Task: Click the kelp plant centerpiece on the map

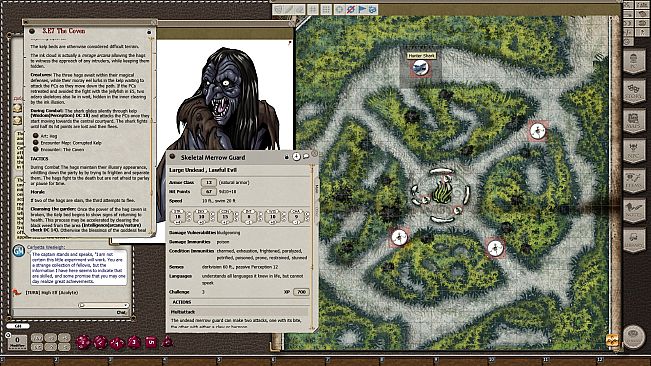Action: pyautogui.click(x=441, y=193)
